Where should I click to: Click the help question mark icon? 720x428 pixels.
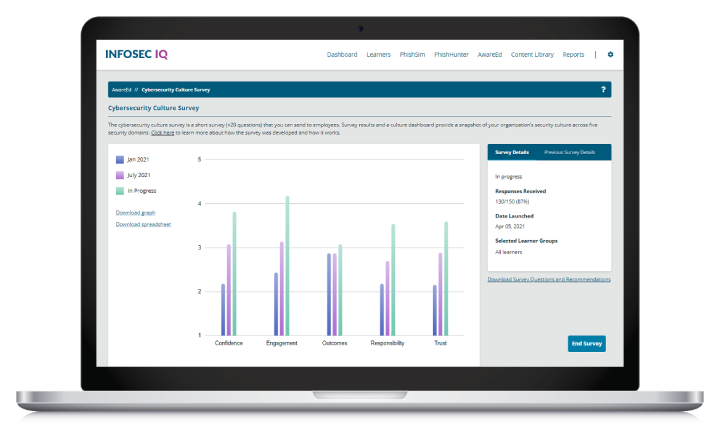pyautogui.click(x=602, y=89)
